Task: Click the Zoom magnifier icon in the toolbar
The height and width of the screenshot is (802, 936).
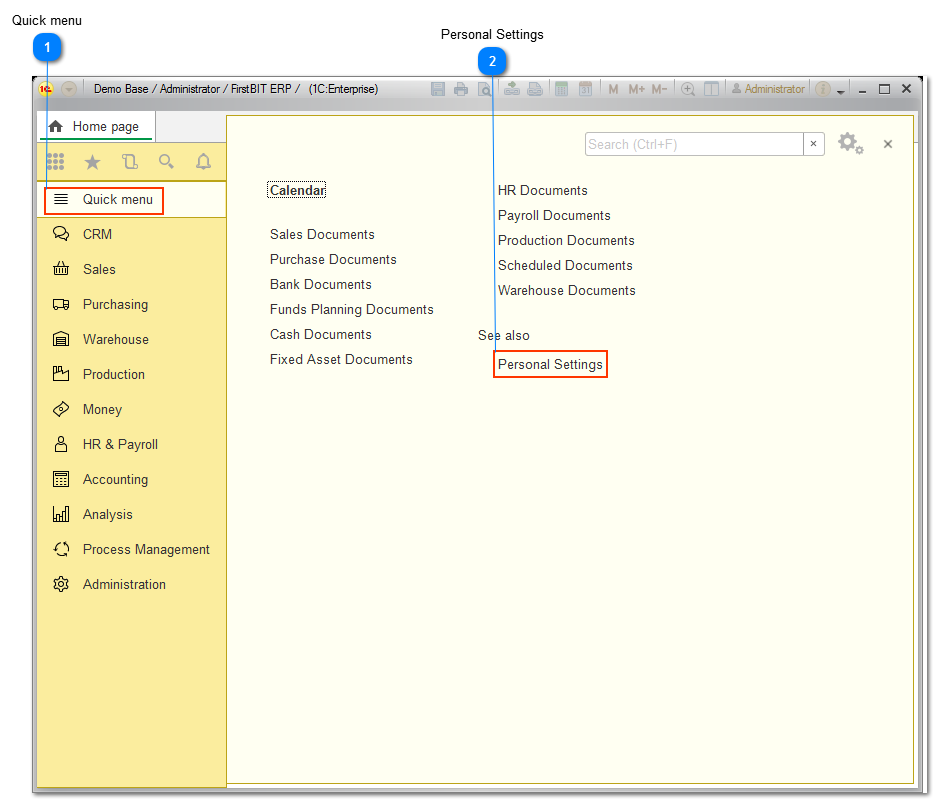Action: [x=688, y=89]
